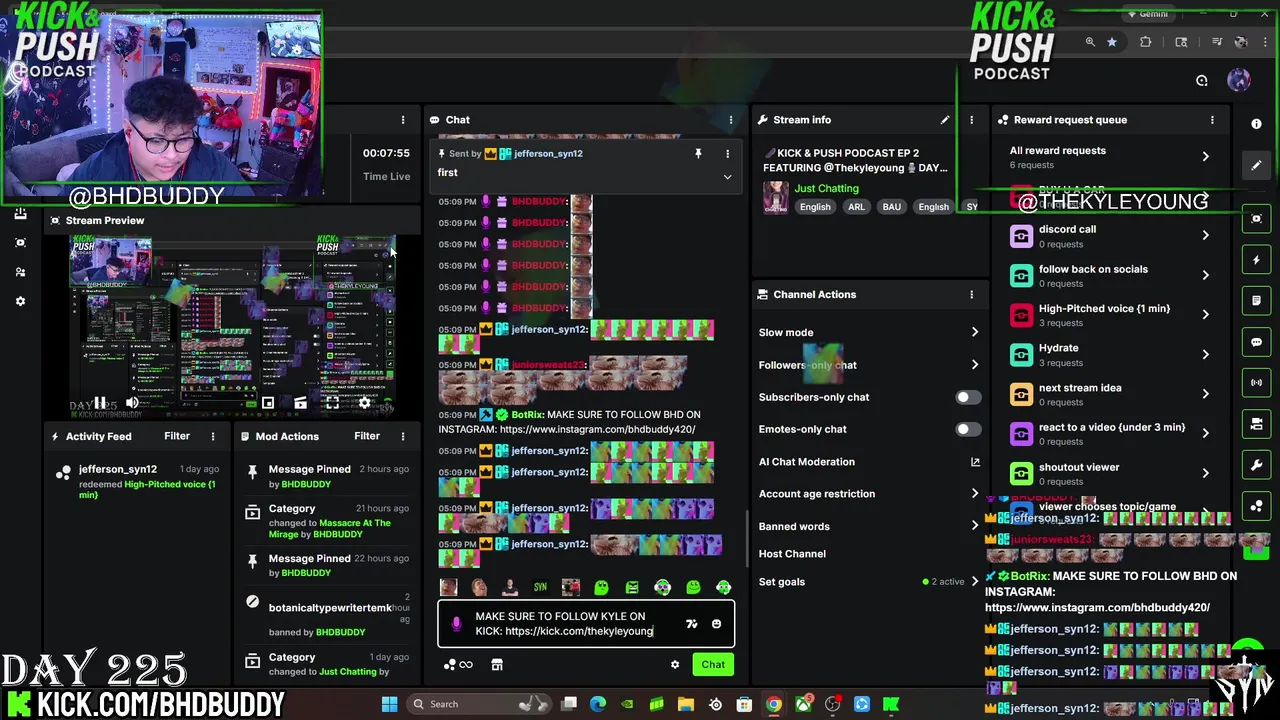
Task: Open stream preview icon in right sidebar
Action: point(1256,219)
